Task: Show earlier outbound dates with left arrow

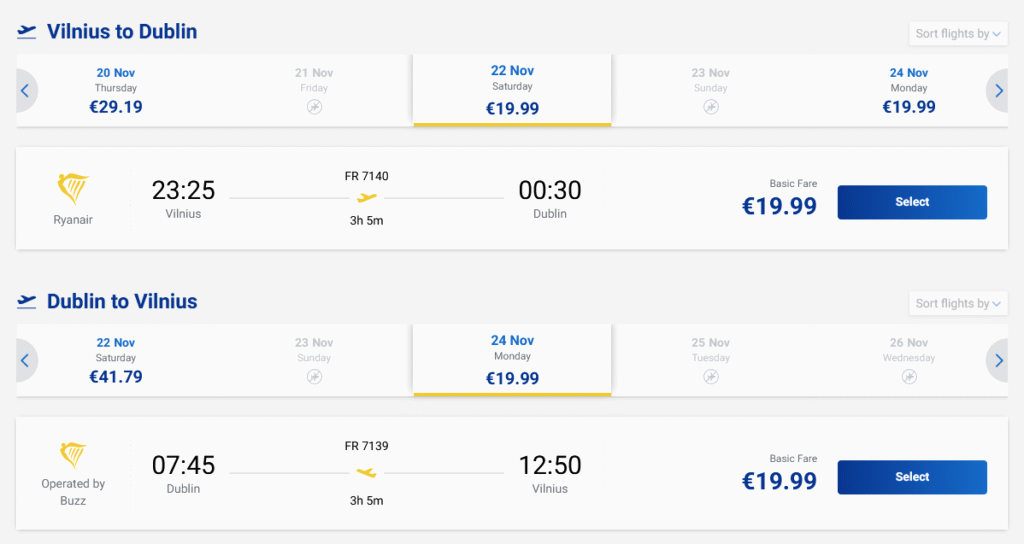Action: click(24, 91)
